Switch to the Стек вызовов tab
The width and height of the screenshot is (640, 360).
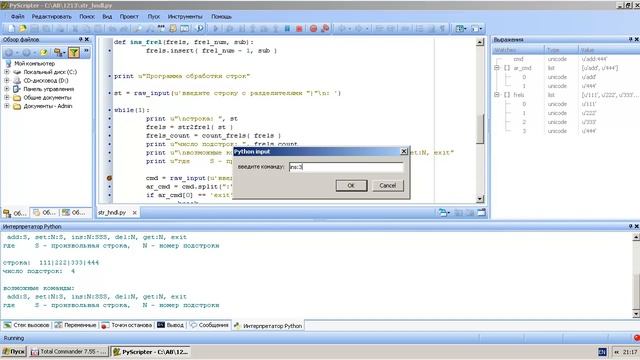tap(27, 325)
